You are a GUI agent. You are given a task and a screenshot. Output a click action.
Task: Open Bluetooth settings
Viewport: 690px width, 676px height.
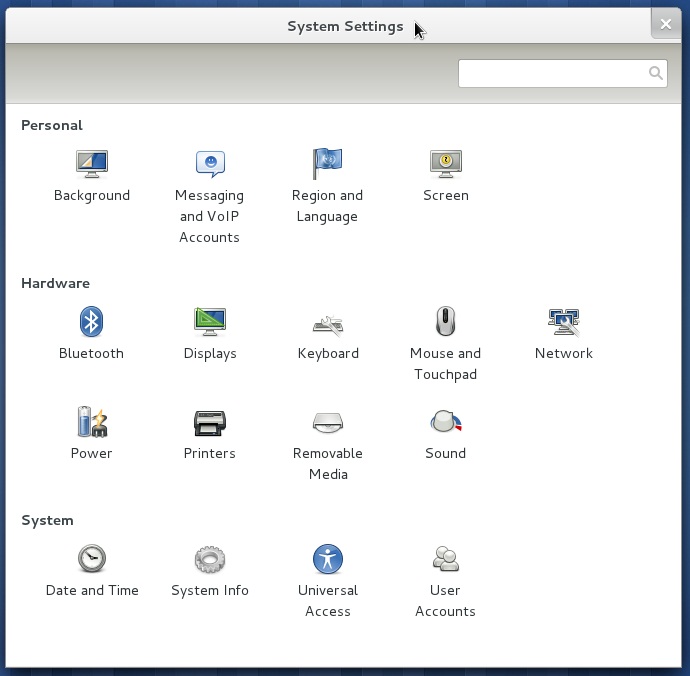[92, 322]
